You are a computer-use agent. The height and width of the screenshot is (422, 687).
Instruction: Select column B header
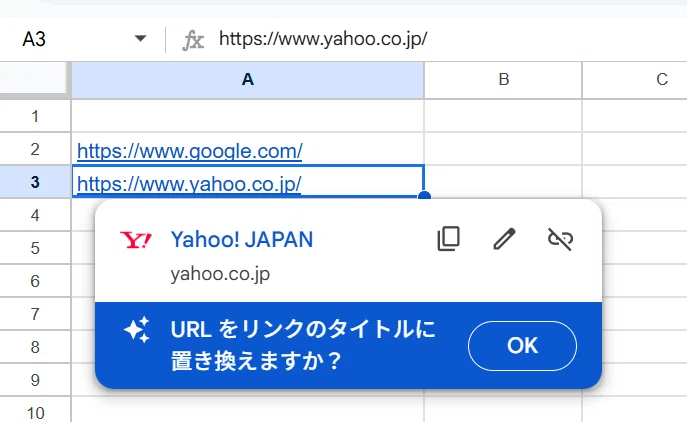pyautogui.click(x=503, y=80)
